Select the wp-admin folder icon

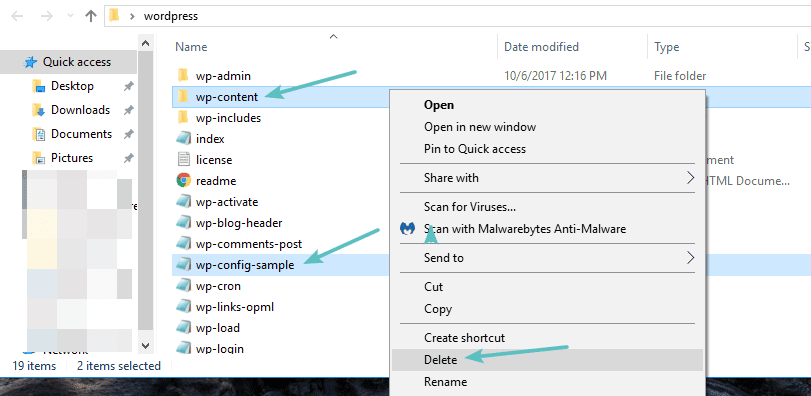pos(183,76)
